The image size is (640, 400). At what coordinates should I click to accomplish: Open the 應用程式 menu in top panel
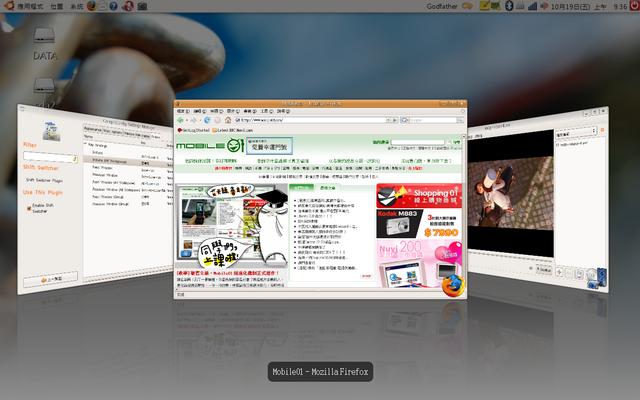30,7
